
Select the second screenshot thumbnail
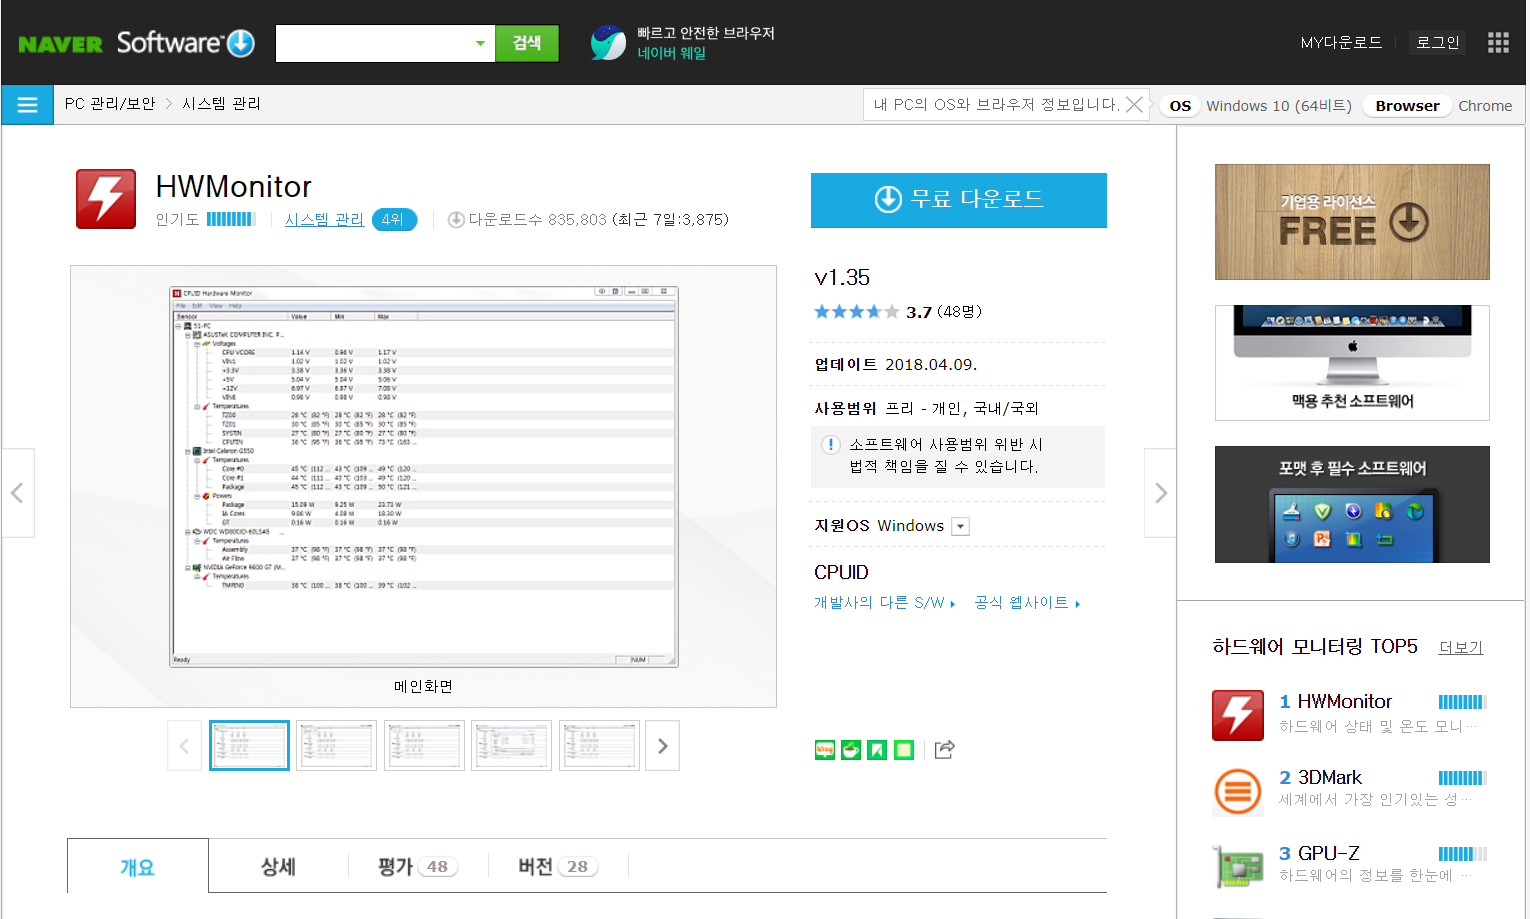coord(337,746)
